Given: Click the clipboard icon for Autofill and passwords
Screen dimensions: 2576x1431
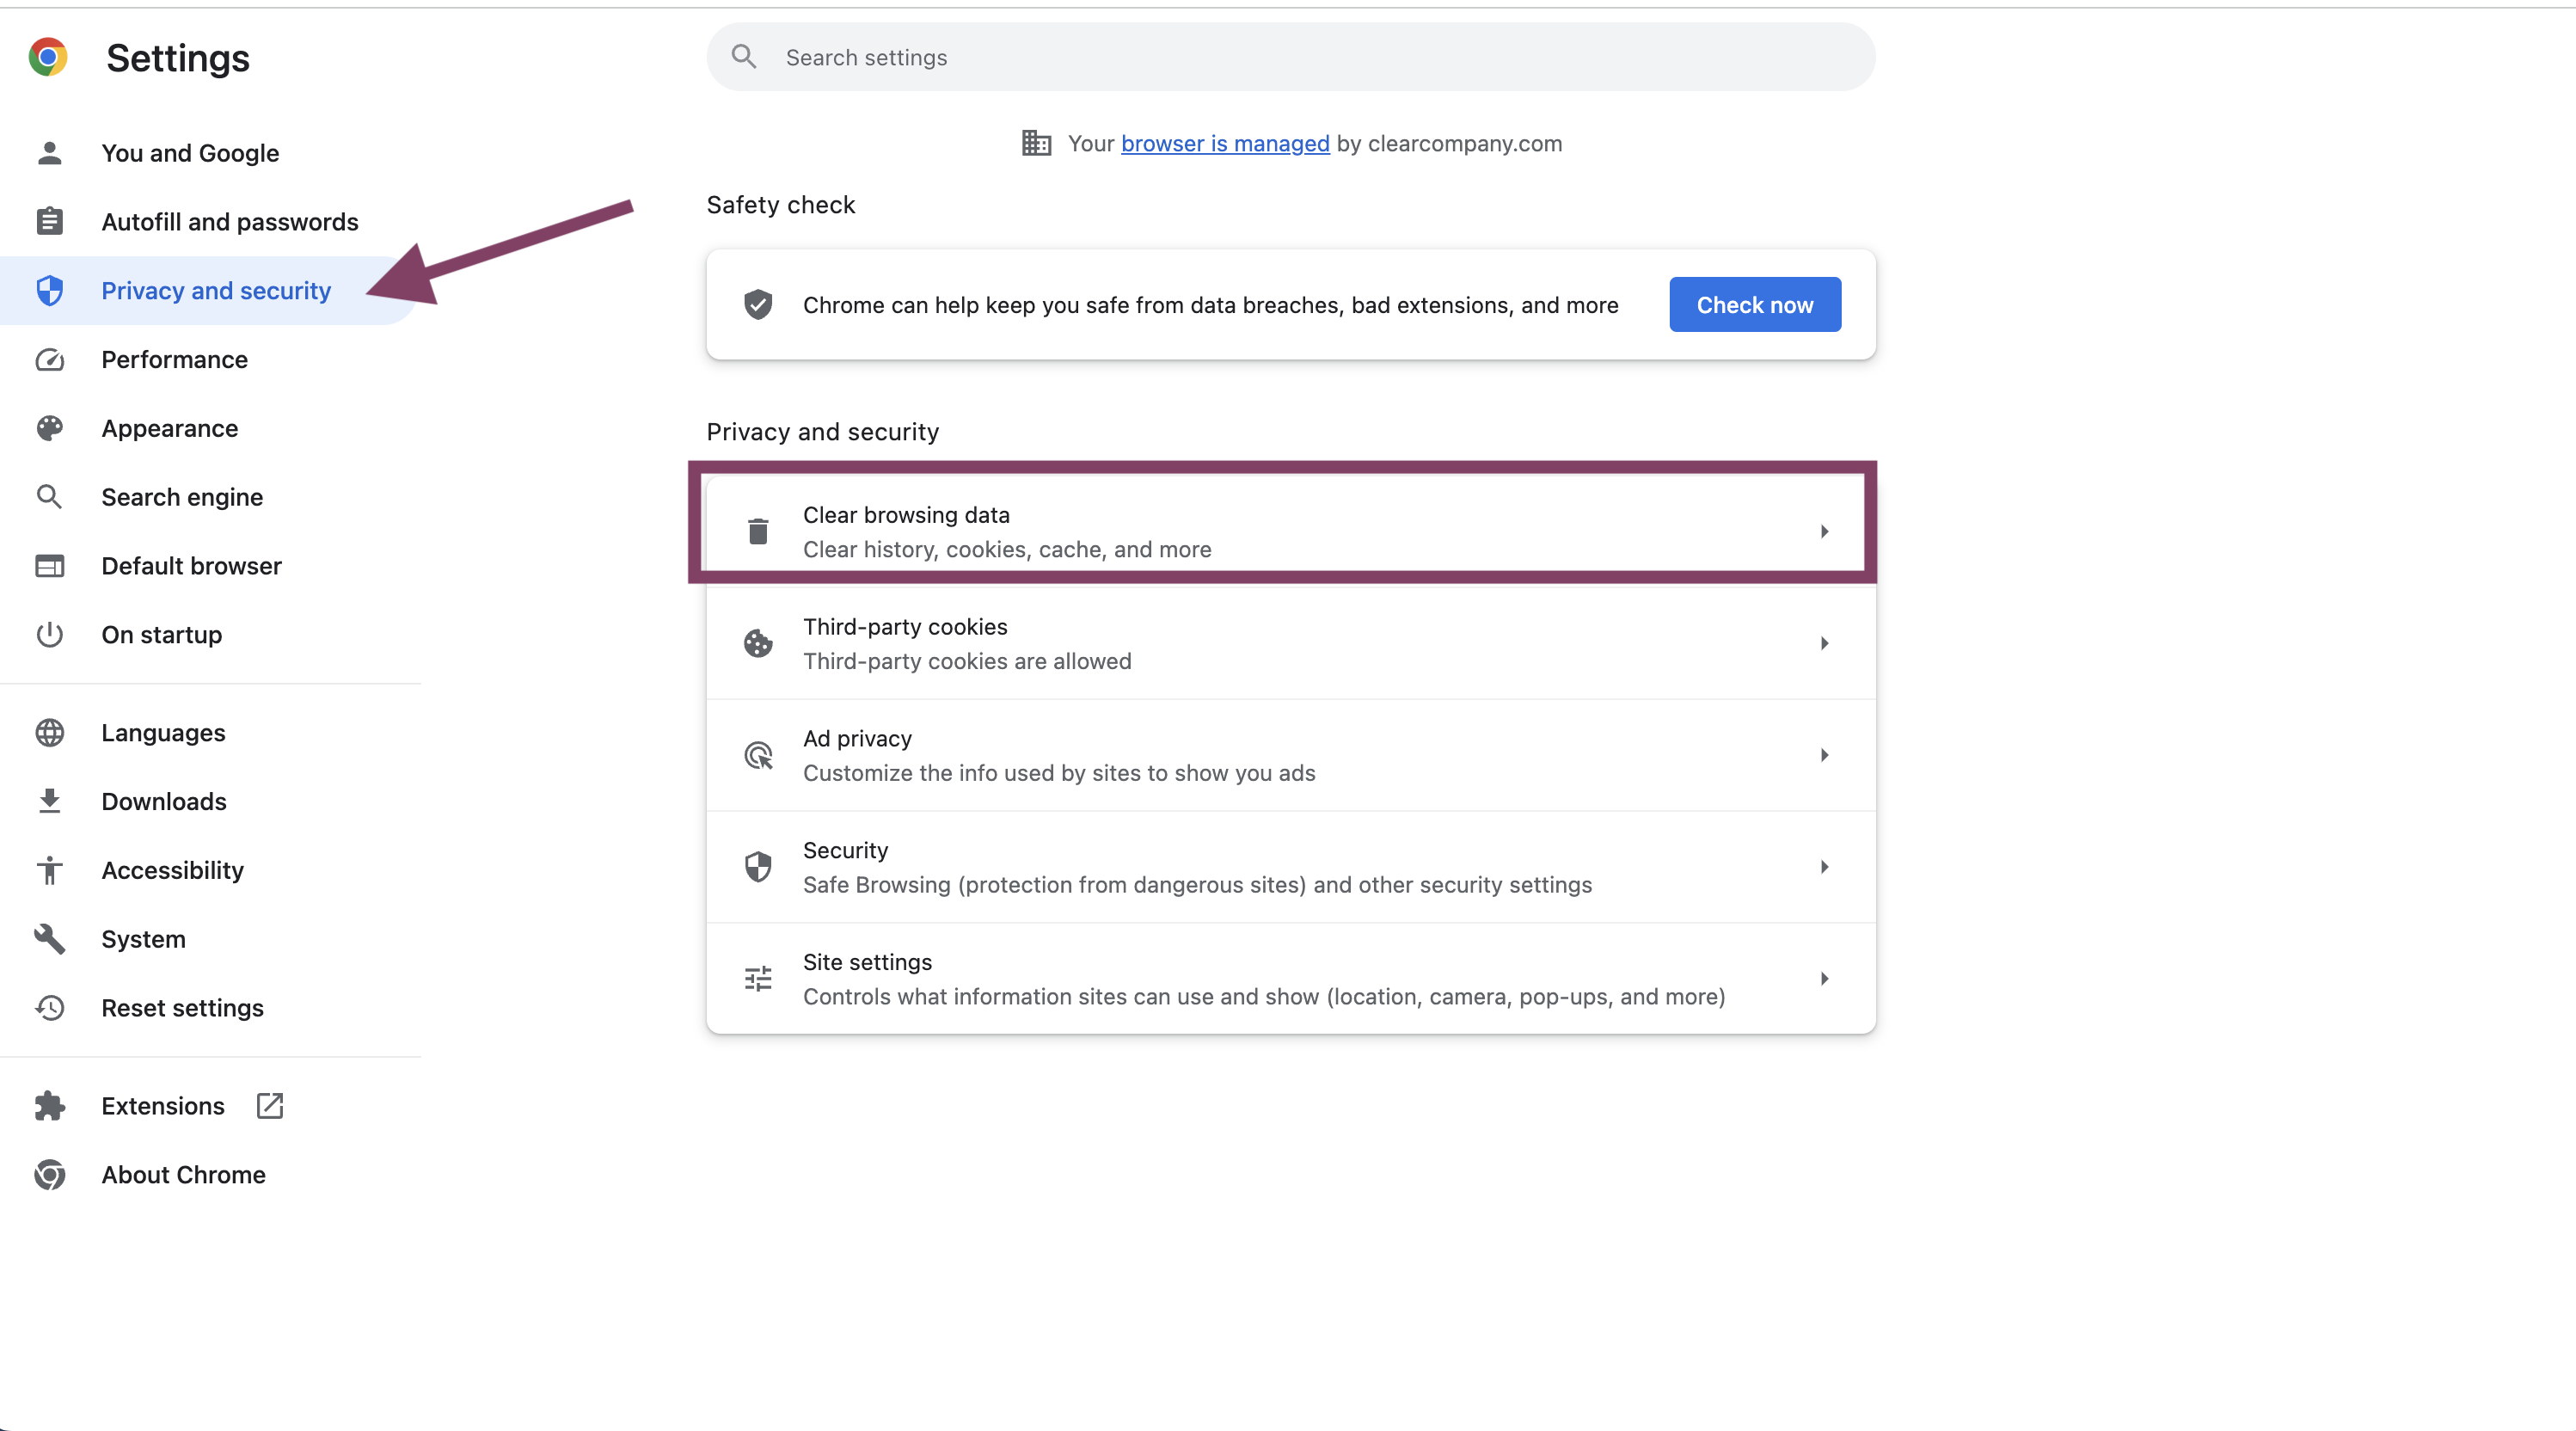Looking at the screenshot, I should pos(49,221).
